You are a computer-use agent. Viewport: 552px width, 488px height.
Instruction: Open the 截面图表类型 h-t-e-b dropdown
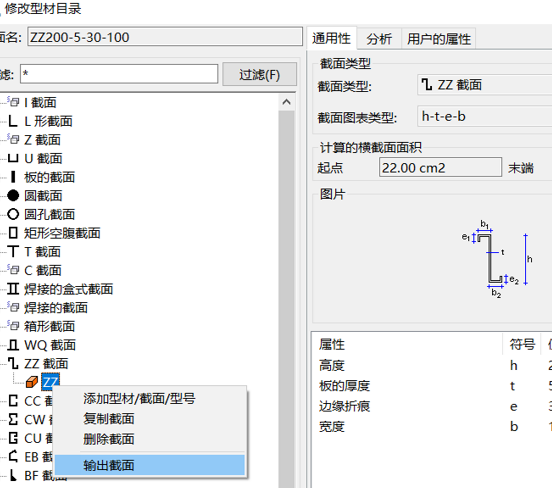pos(484,116)
